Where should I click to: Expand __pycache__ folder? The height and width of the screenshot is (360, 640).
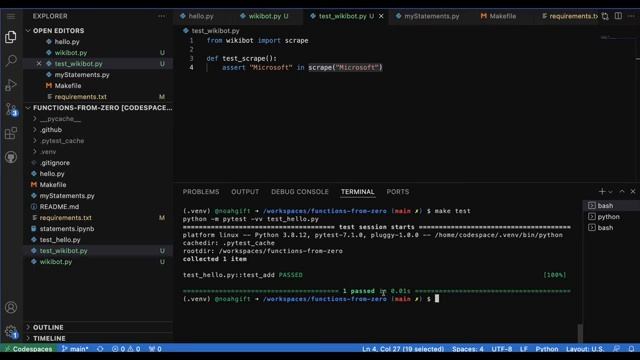click(60, 119)
